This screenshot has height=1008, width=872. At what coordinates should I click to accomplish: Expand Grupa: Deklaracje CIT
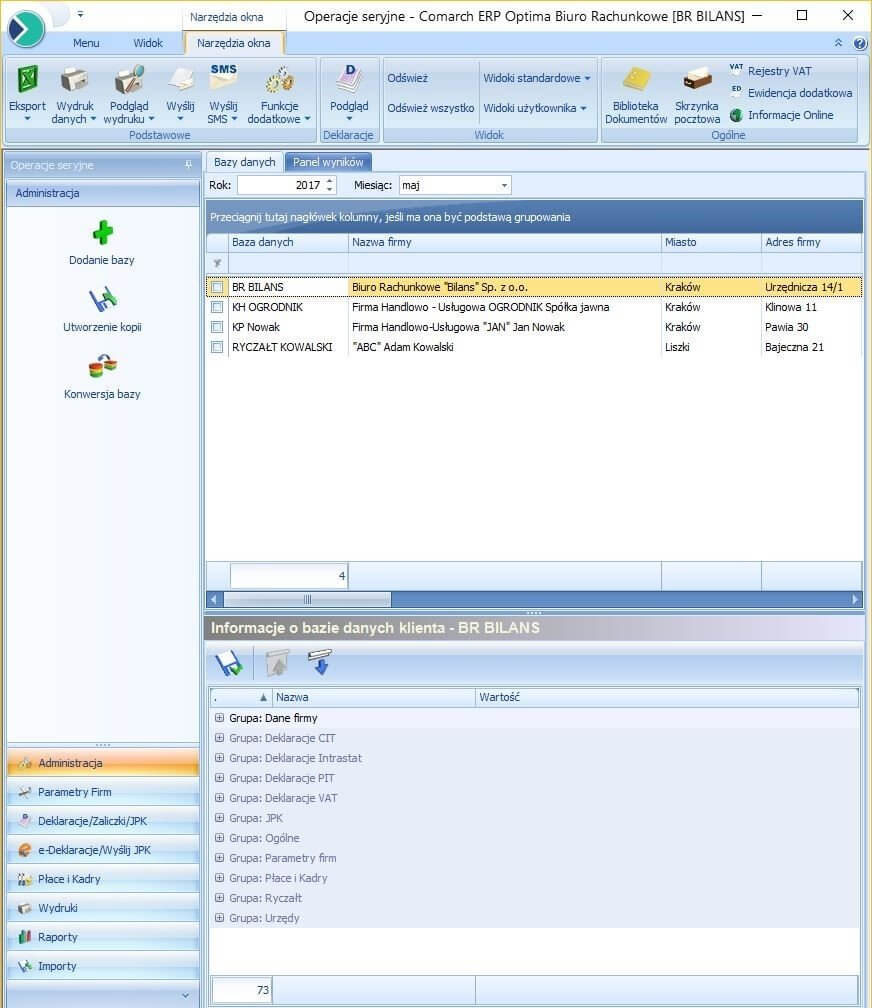219,738
